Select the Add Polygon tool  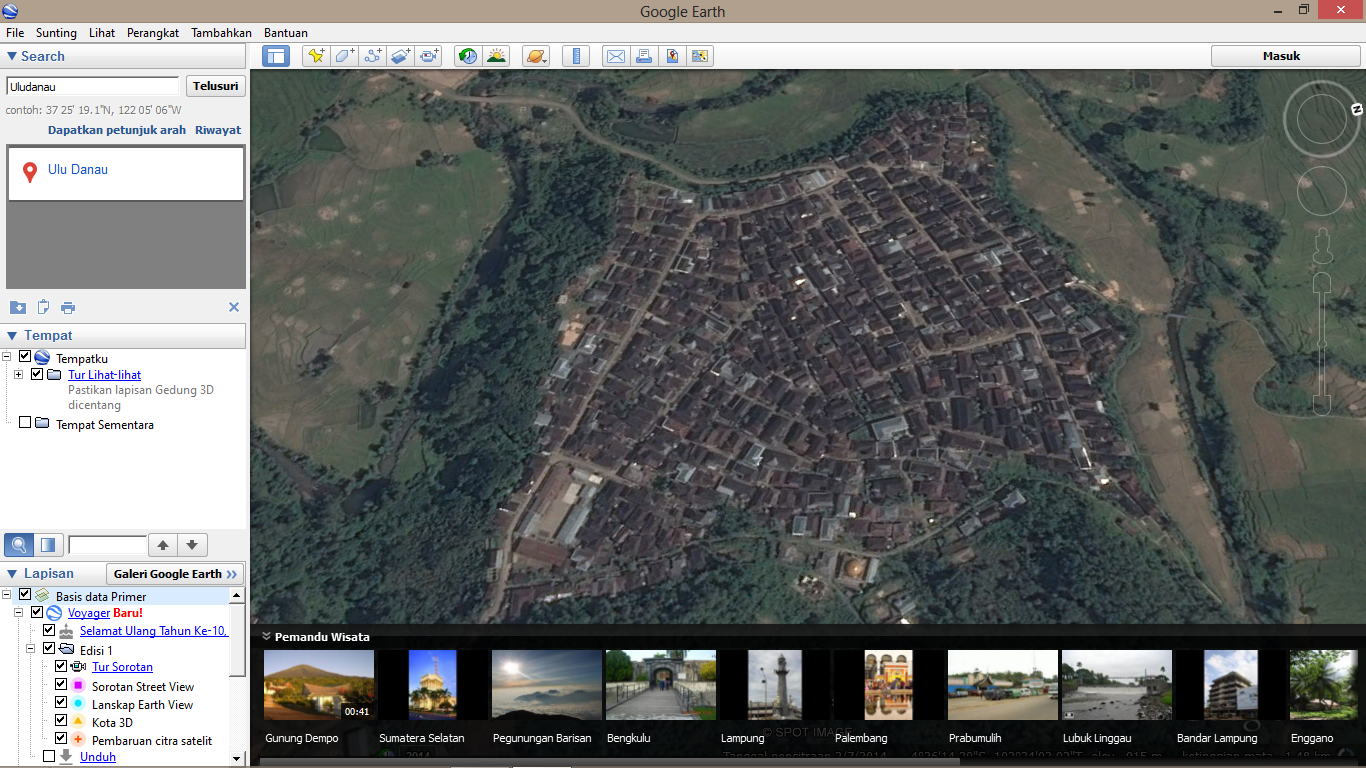point(345,56)
